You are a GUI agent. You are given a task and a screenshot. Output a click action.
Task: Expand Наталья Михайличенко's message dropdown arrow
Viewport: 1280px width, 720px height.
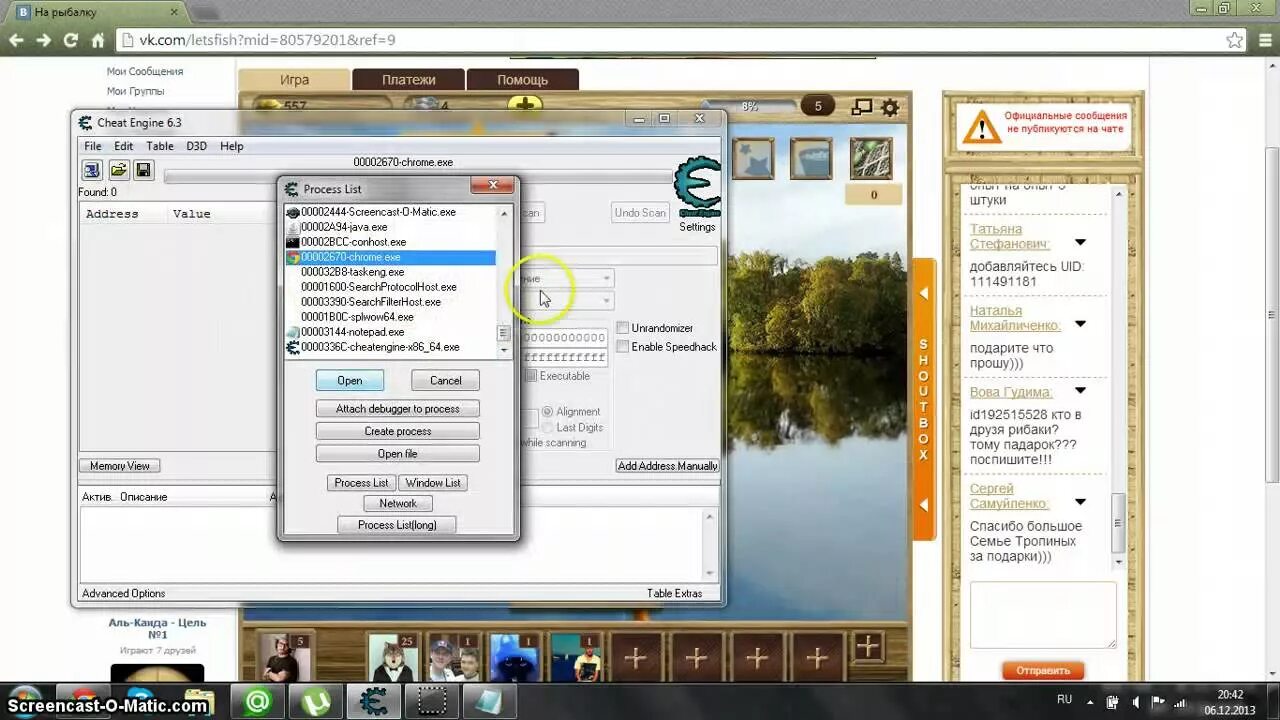[x=1080, y=324]
